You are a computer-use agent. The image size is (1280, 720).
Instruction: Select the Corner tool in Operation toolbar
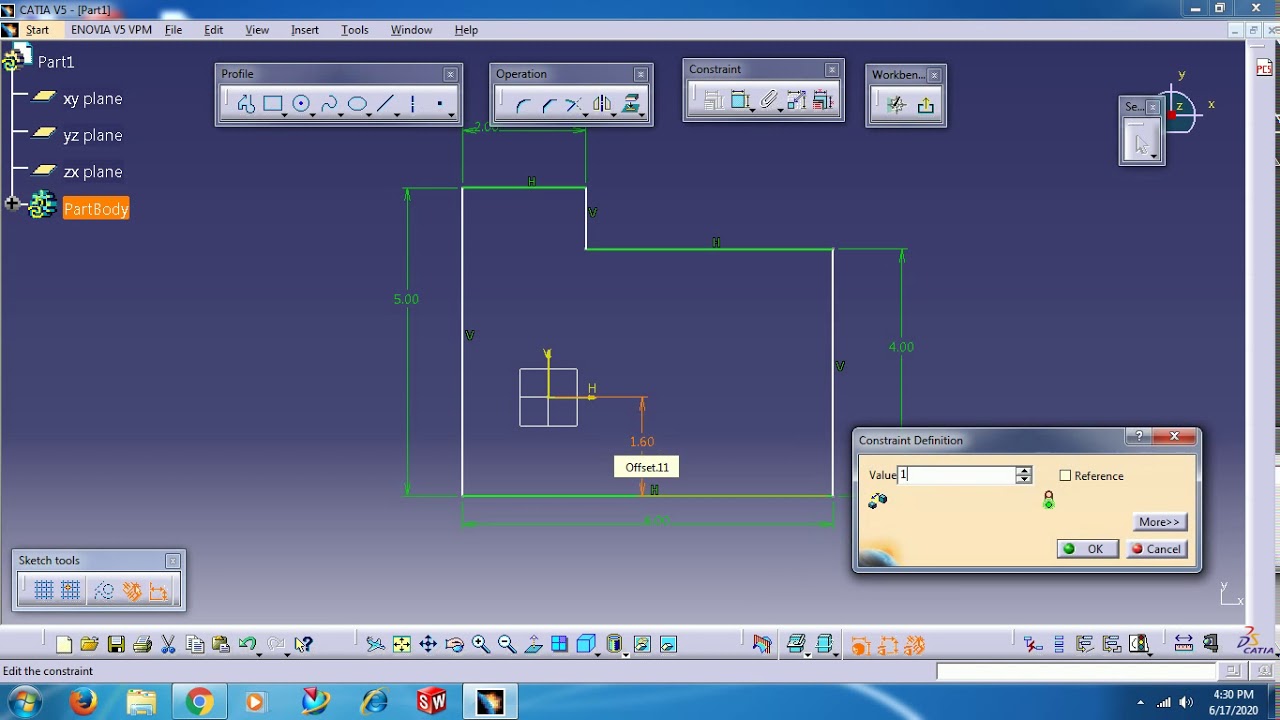tap(522, 104)
